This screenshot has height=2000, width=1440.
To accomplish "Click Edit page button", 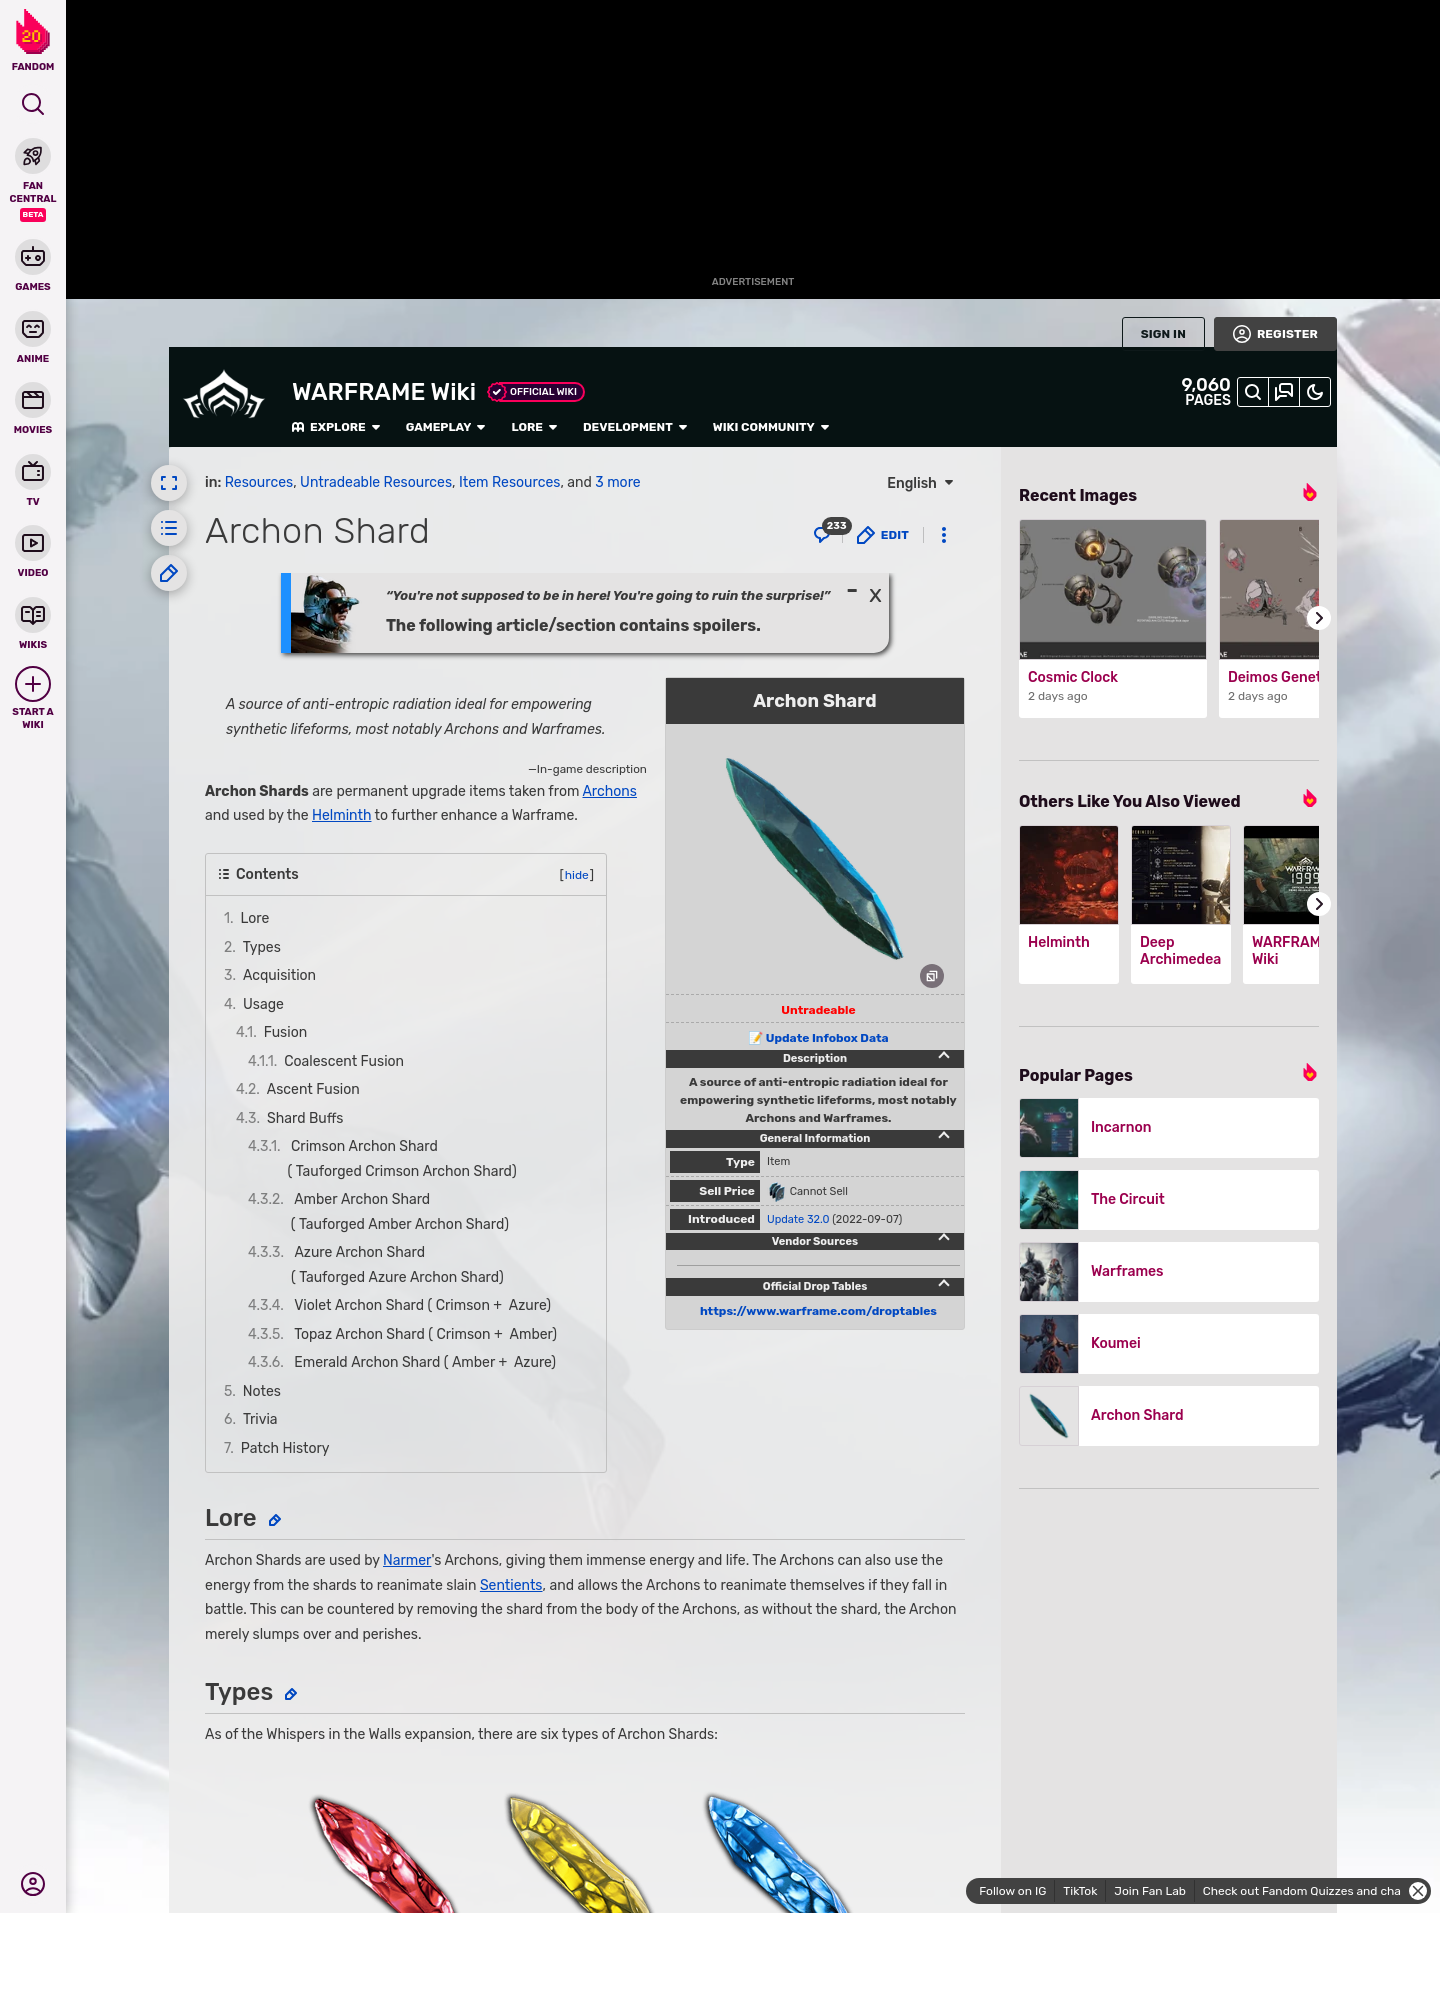I will (x=883, y=535).
